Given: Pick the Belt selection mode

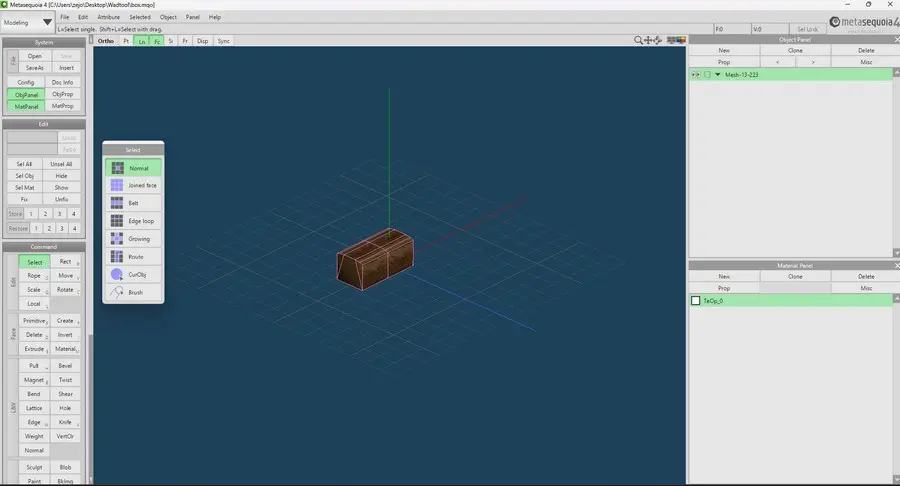Looking at the screenshot, I should [x=133, y=203].
